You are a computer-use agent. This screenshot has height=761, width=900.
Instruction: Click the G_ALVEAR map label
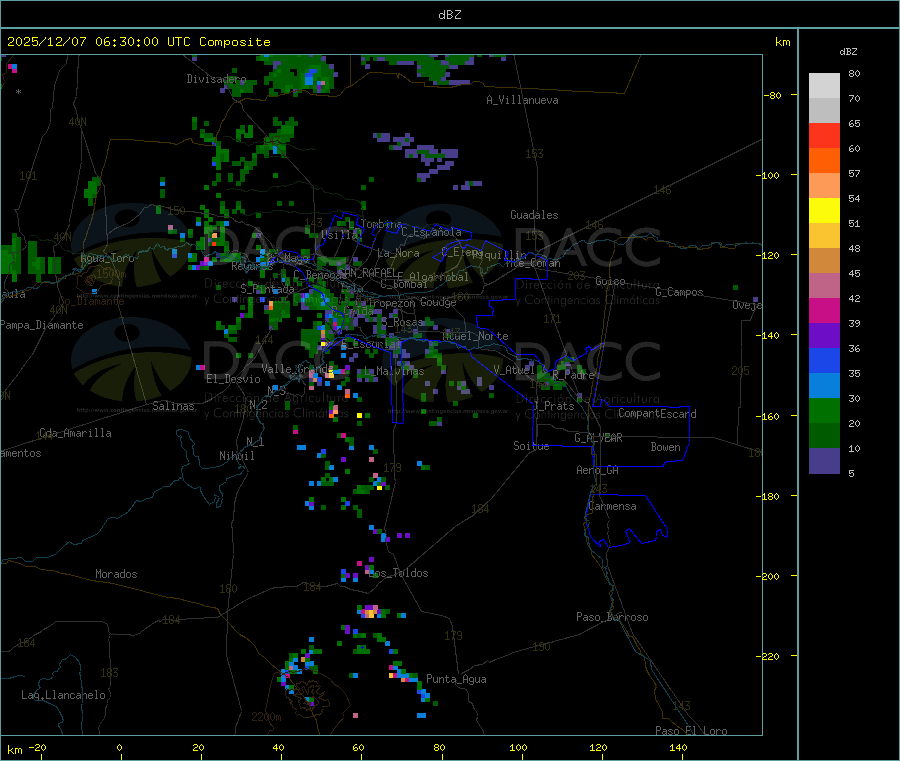point(598,438)
